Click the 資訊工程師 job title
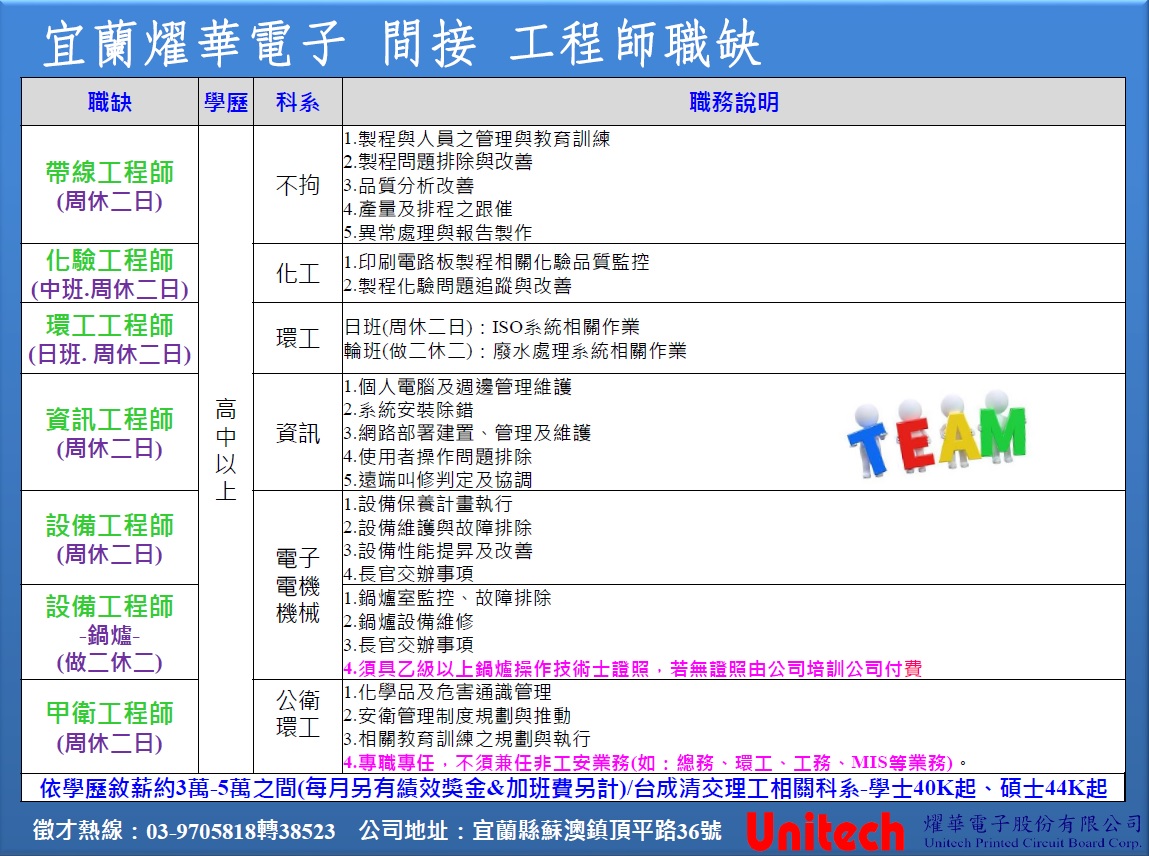 pyautogui.click(x=110, y=419)
